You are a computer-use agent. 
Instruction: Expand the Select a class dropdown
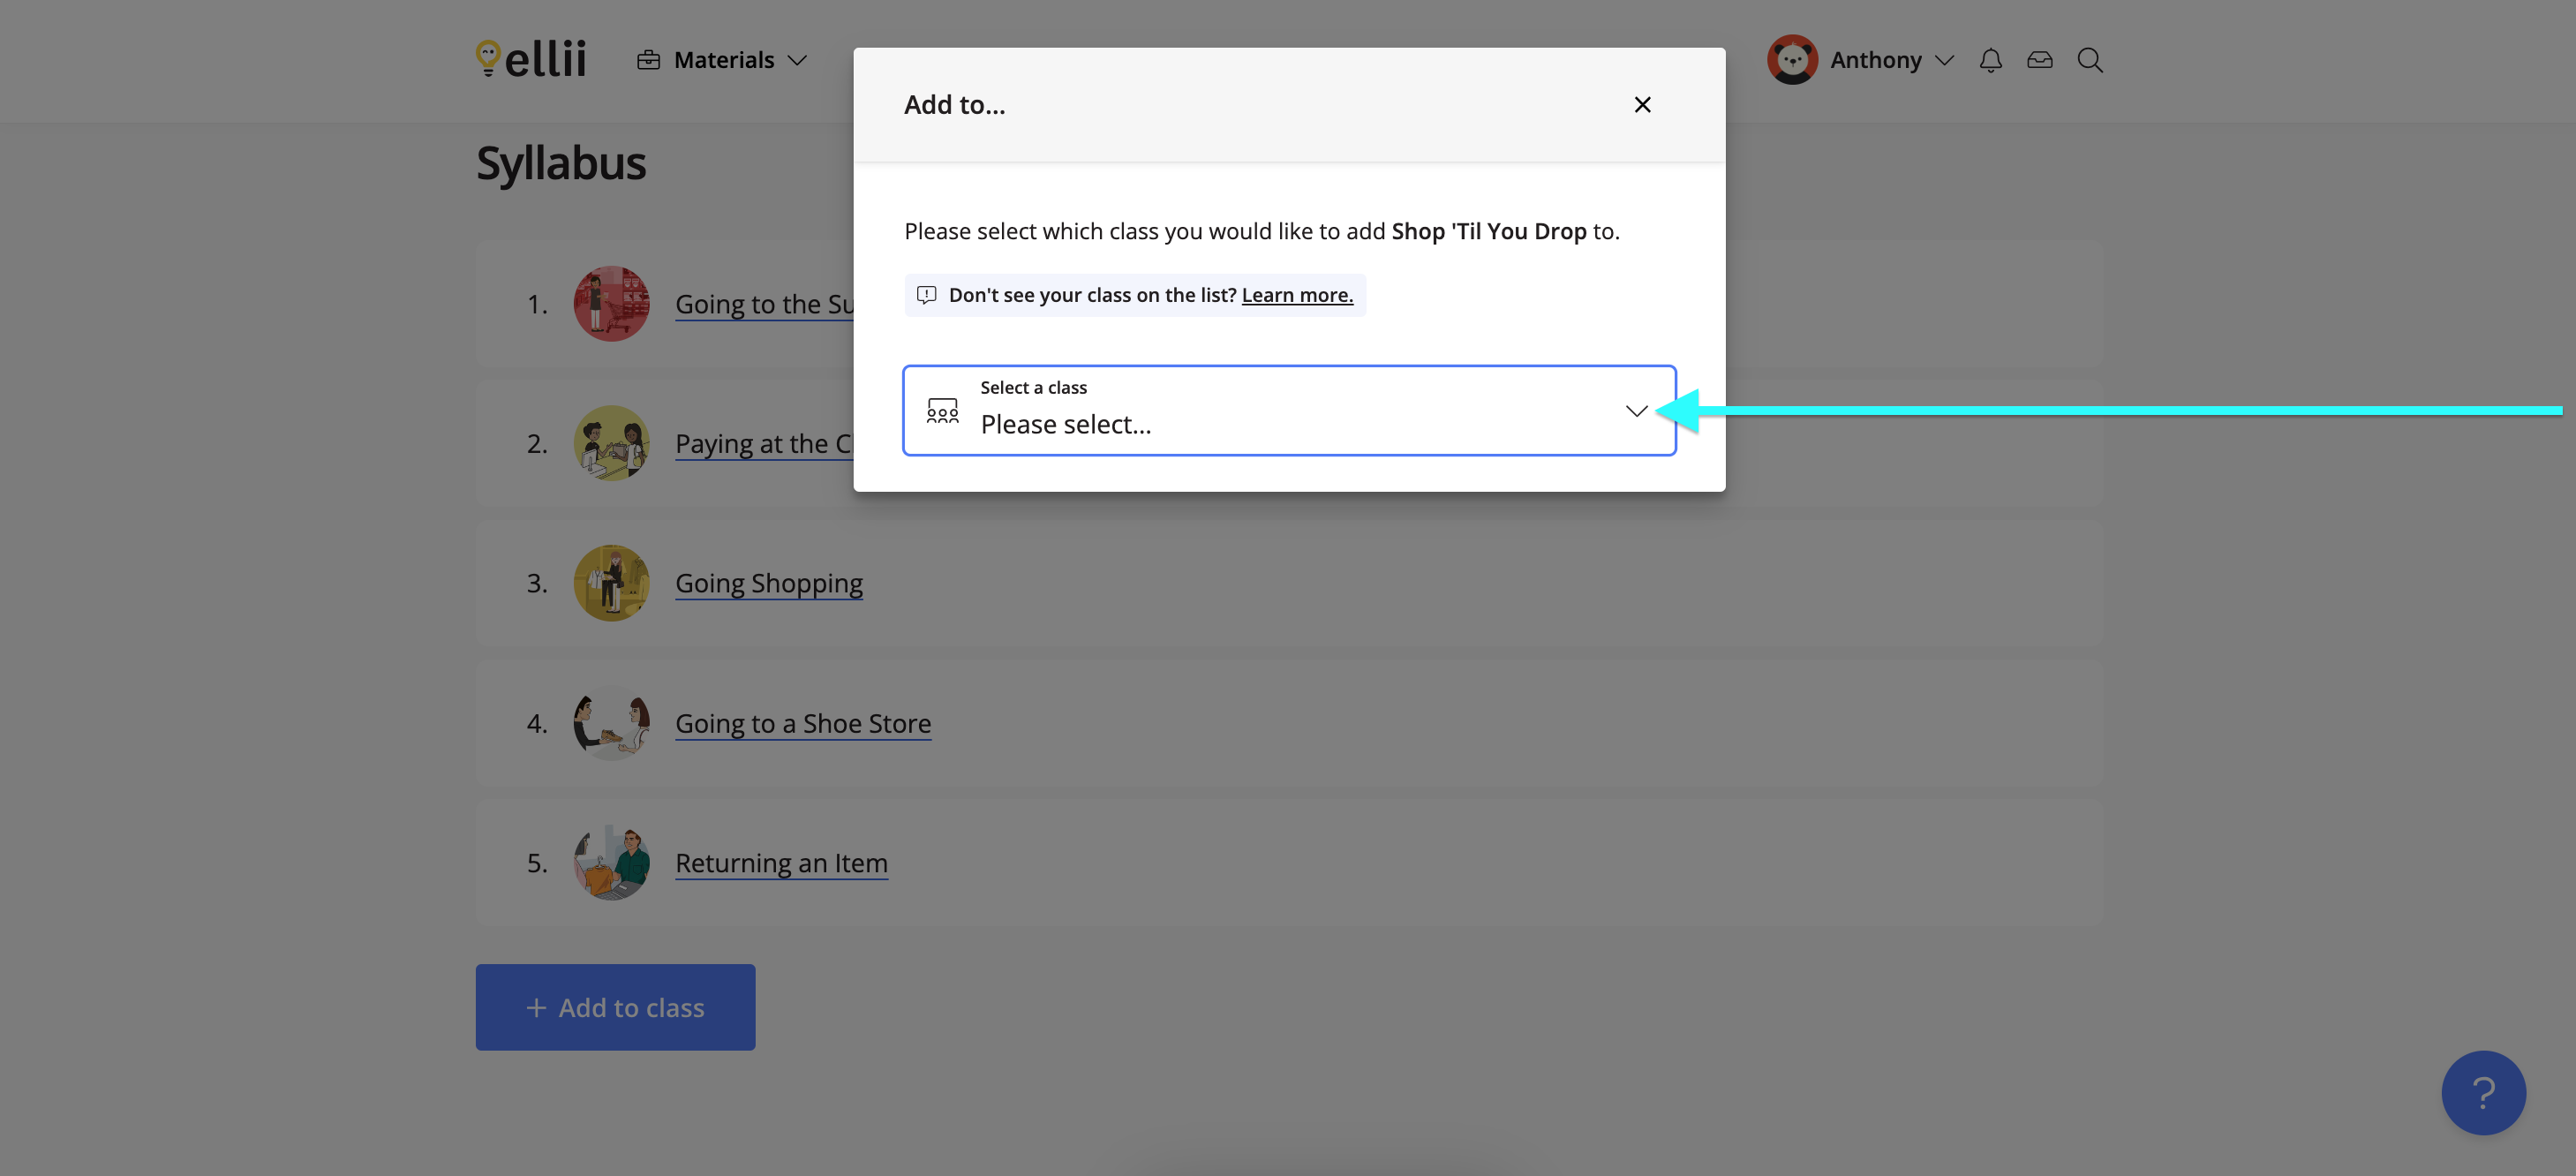(1637, 410)
